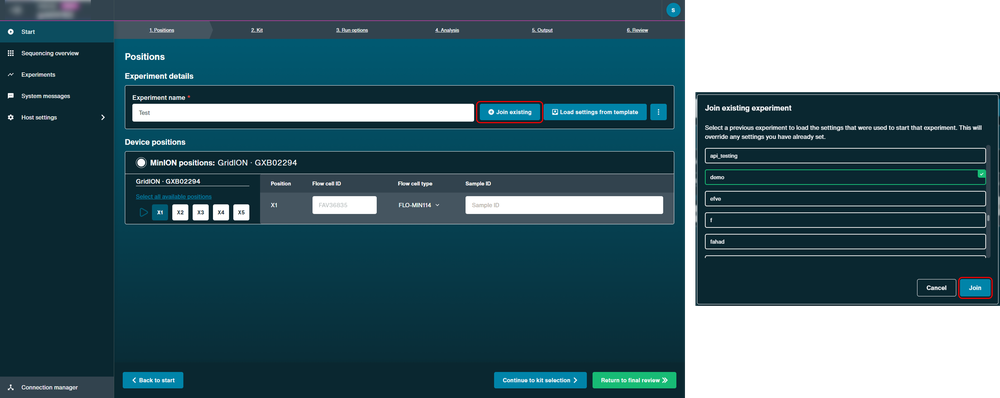Click the Host settings gear icon
This screenshot has width=1000, height=398.
(10, 117)
